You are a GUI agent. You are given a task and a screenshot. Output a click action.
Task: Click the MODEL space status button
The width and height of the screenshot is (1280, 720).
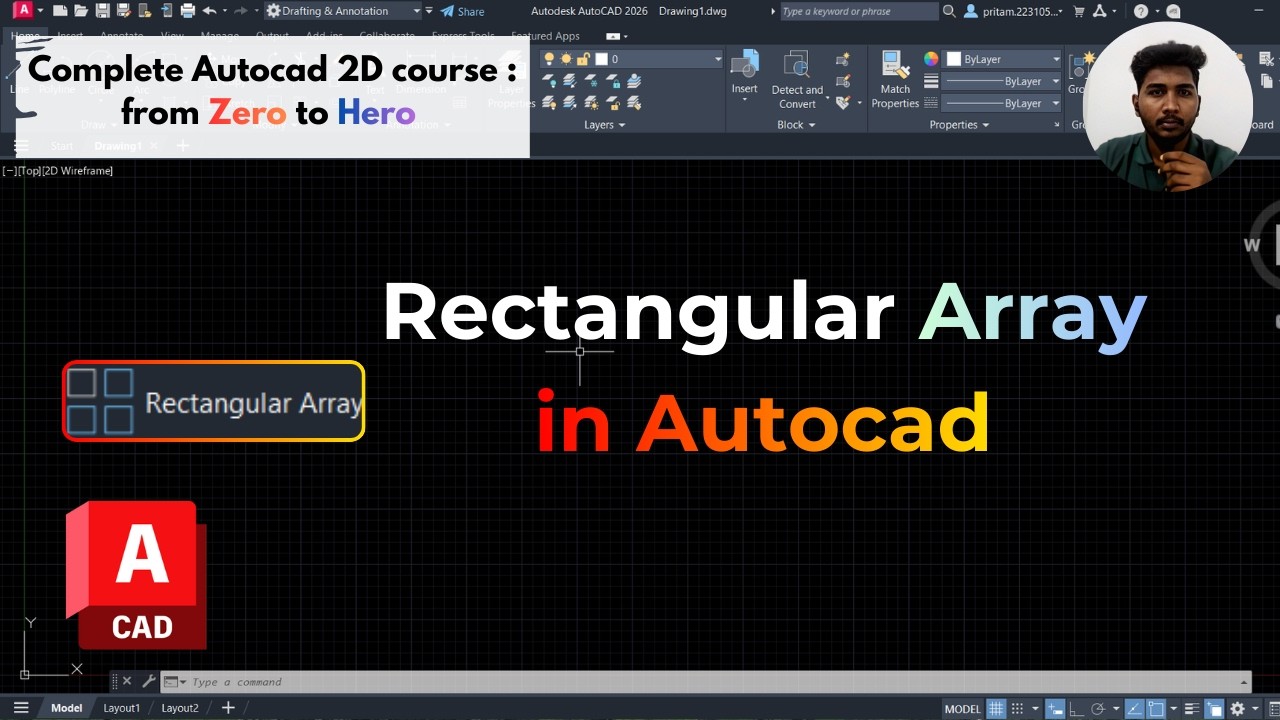[963, 708]
